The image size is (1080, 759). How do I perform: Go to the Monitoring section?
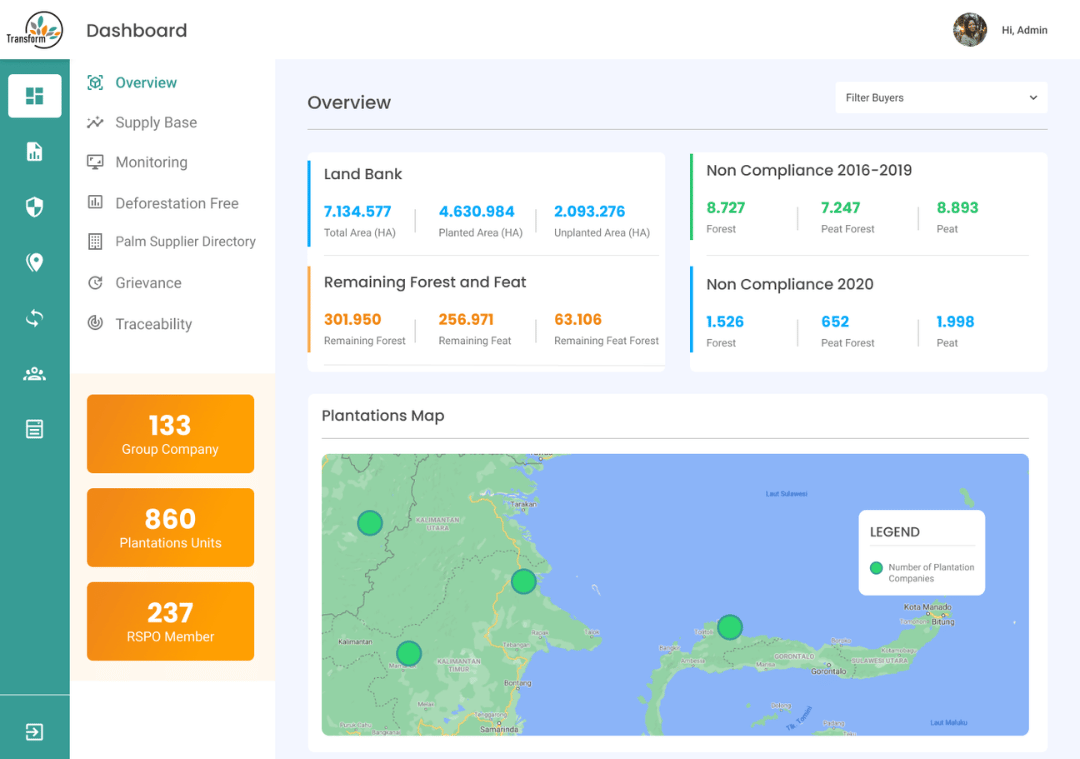(151, 162)
